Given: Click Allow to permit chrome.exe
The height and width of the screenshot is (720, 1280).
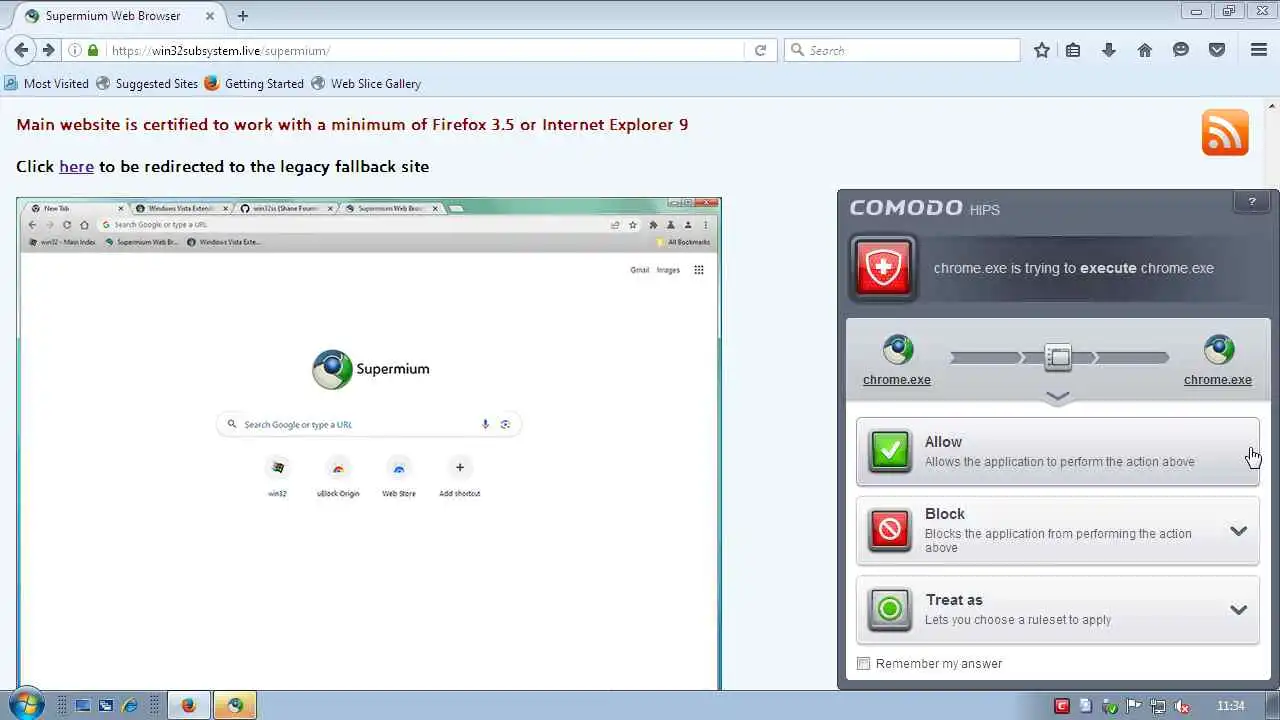Looking at the screenshot, I should [x=1058, y=451].
